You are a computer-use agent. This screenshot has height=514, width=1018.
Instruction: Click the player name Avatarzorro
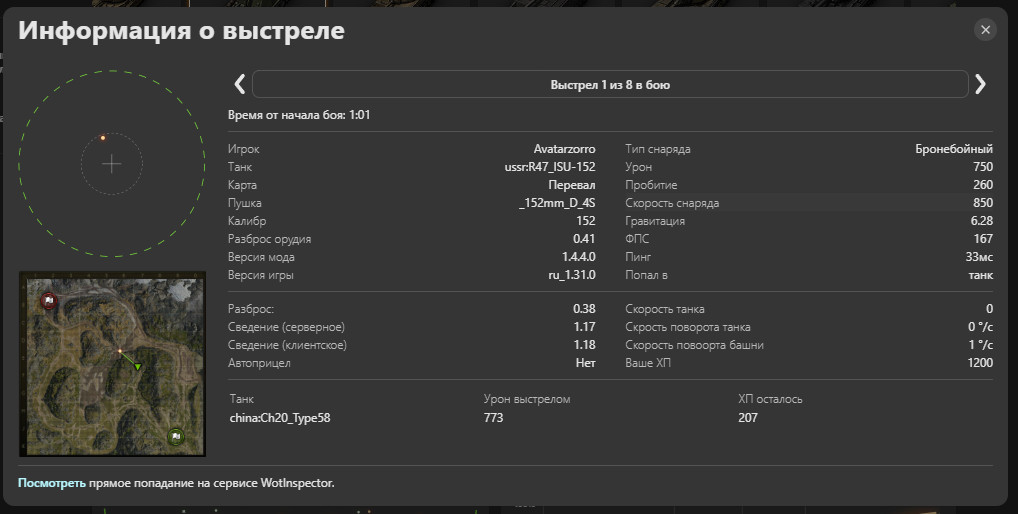564,149
